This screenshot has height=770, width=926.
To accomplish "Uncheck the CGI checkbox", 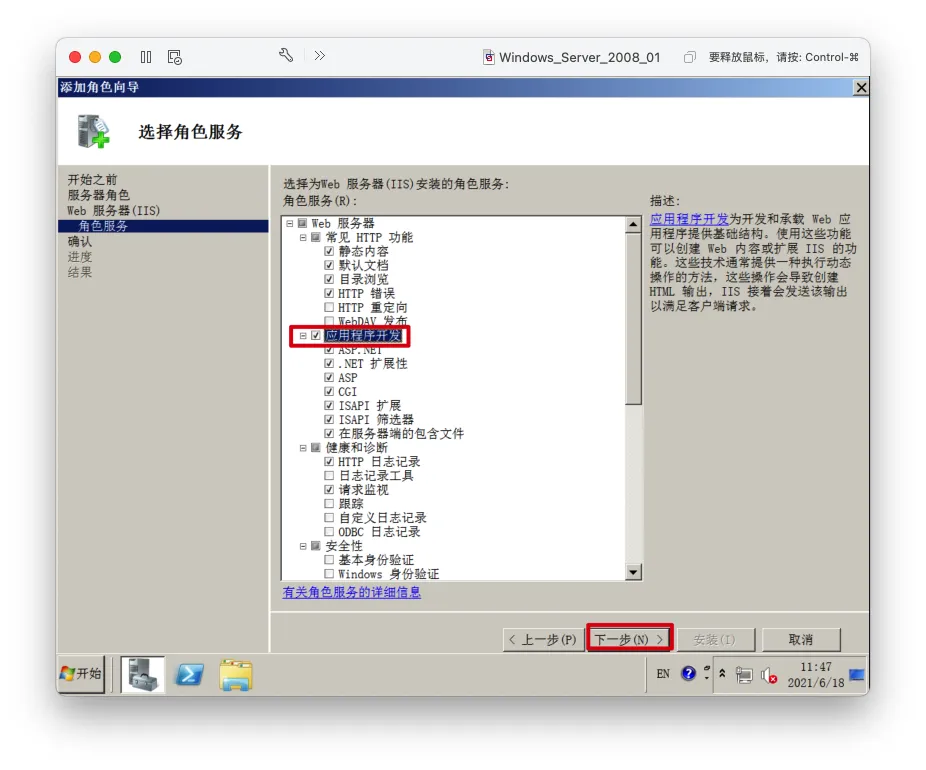I will point(329,391).
